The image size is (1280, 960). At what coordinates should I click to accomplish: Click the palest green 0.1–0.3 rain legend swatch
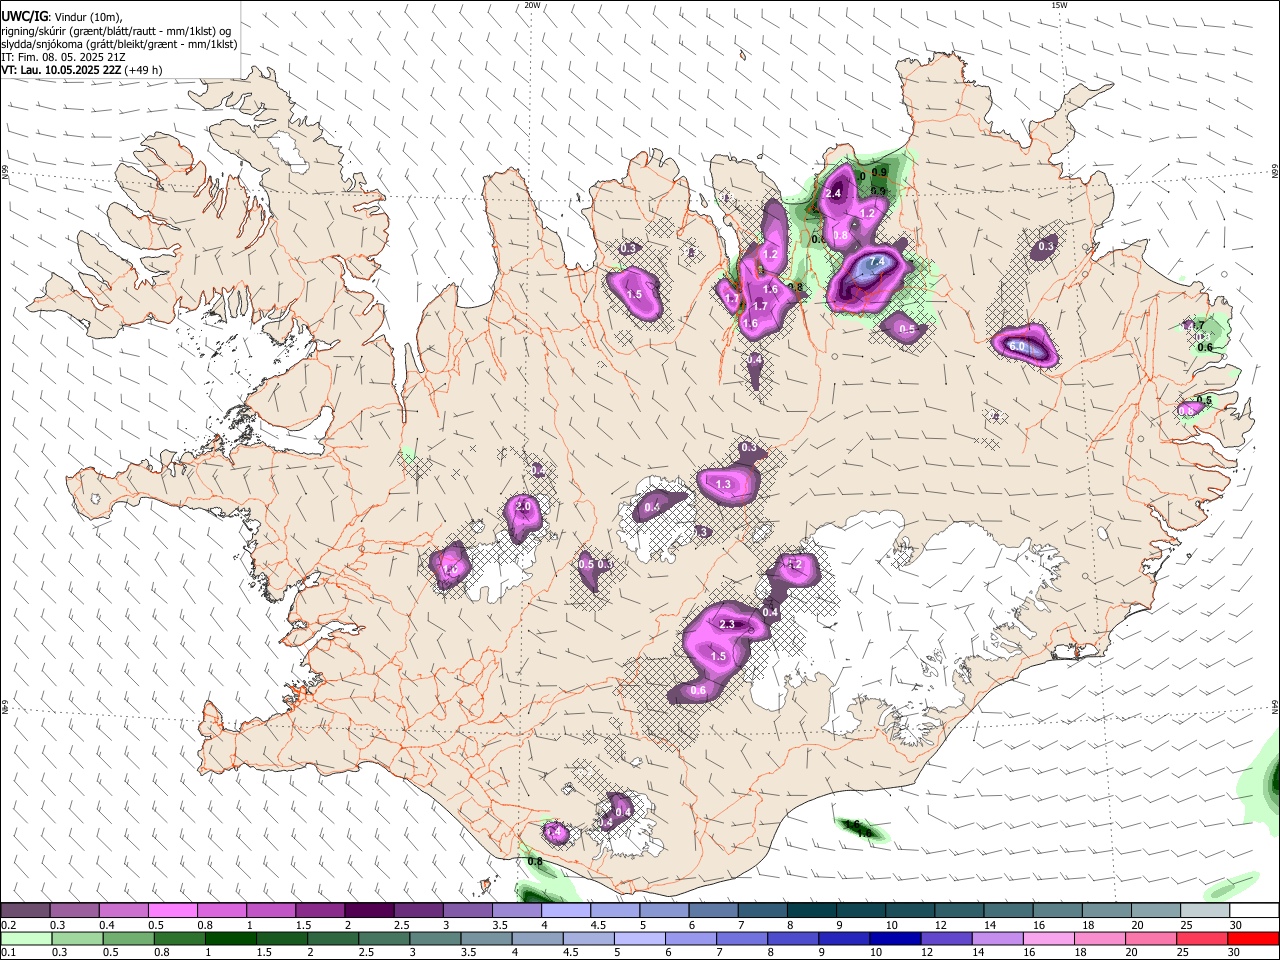(26, 939)
